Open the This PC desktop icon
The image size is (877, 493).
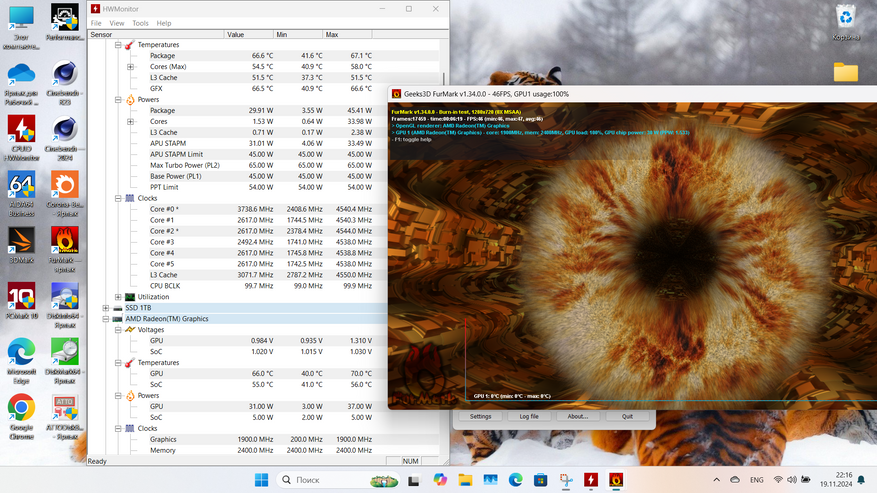(21, 27)
